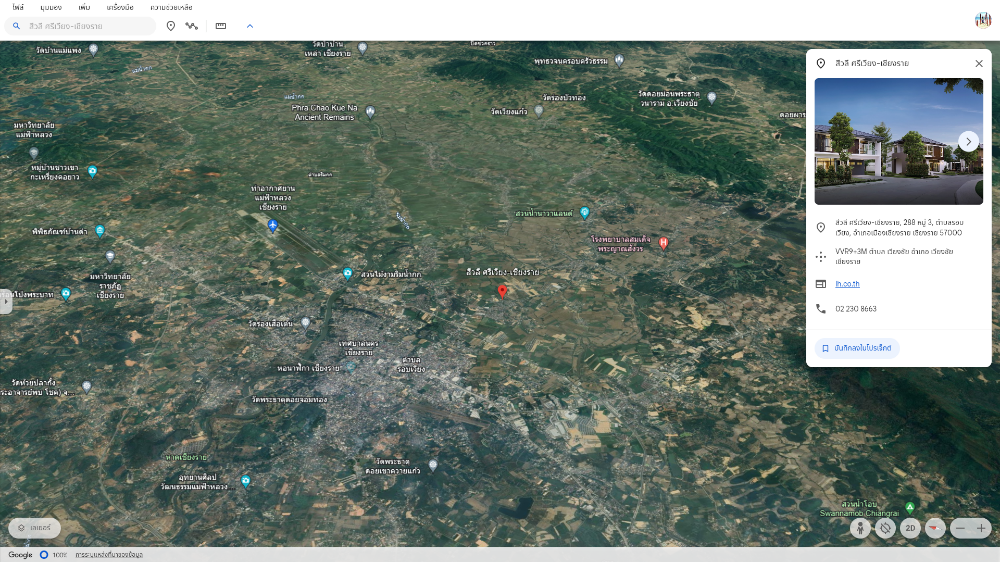Show next photo in info card
1000x562 pixels.
point(968,142)
